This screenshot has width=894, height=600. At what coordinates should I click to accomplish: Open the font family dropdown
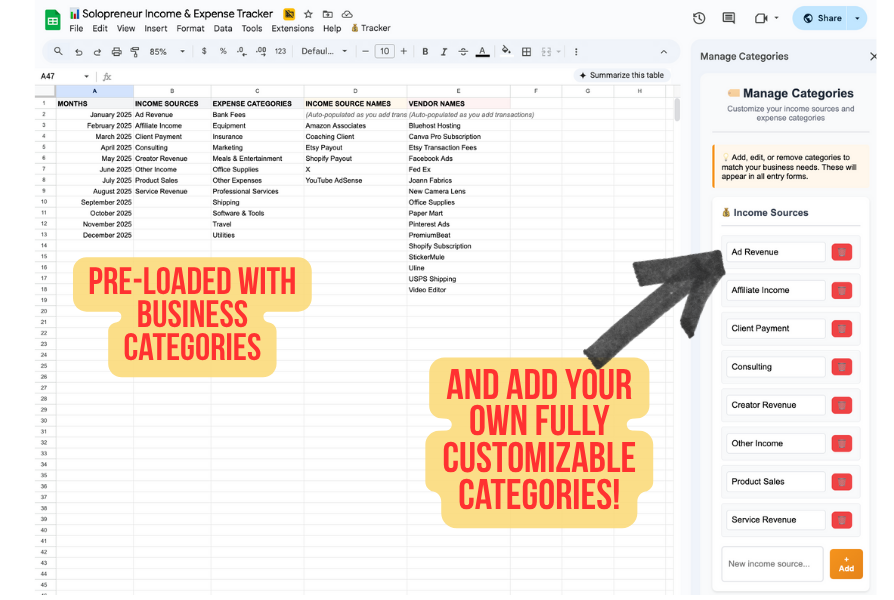pyautogui.click(x=324, y=51)
